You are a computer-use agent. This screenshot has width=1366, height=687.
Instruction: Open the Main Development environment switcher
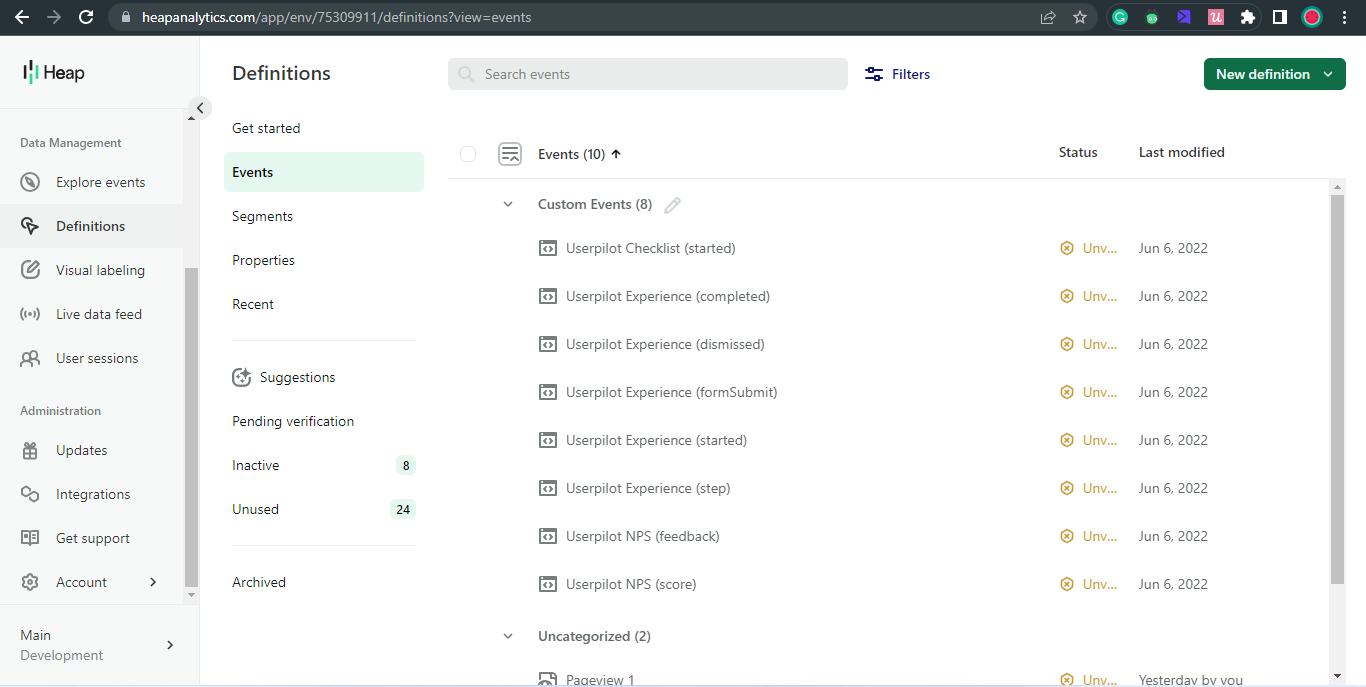coord(98,645)
